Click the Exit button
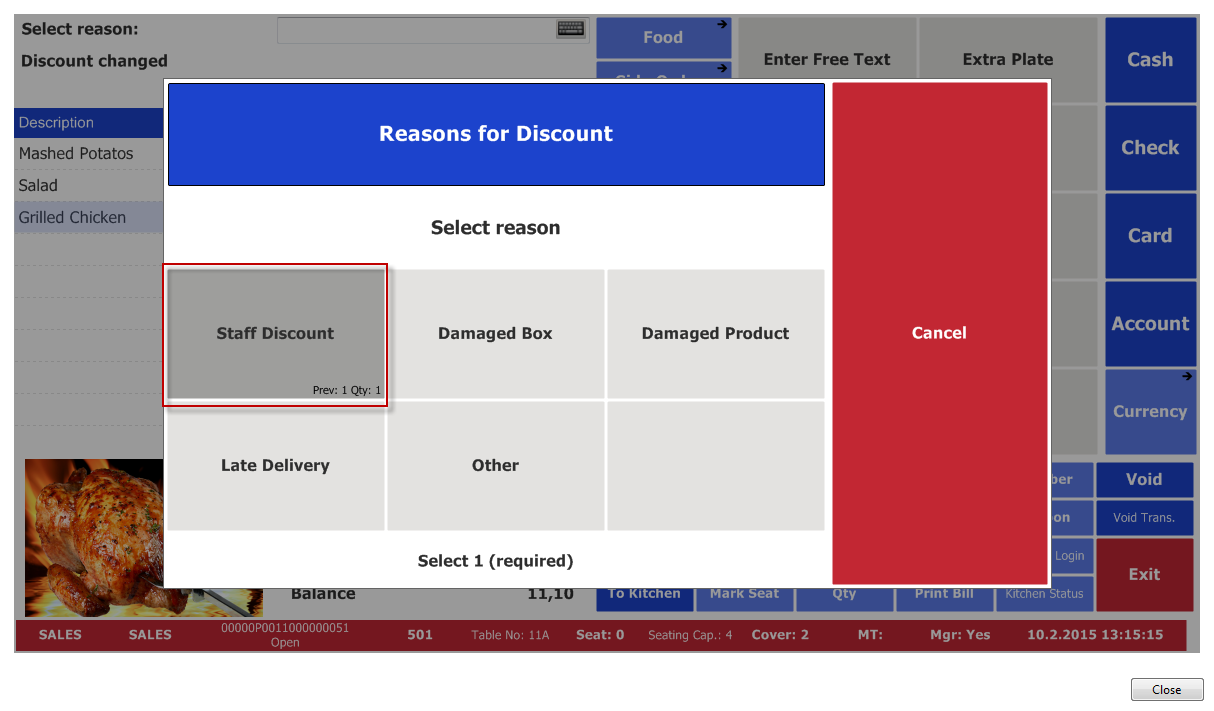Image resolution: width=1214 pixels, height=711 pixels. [x=1144, y=574]
